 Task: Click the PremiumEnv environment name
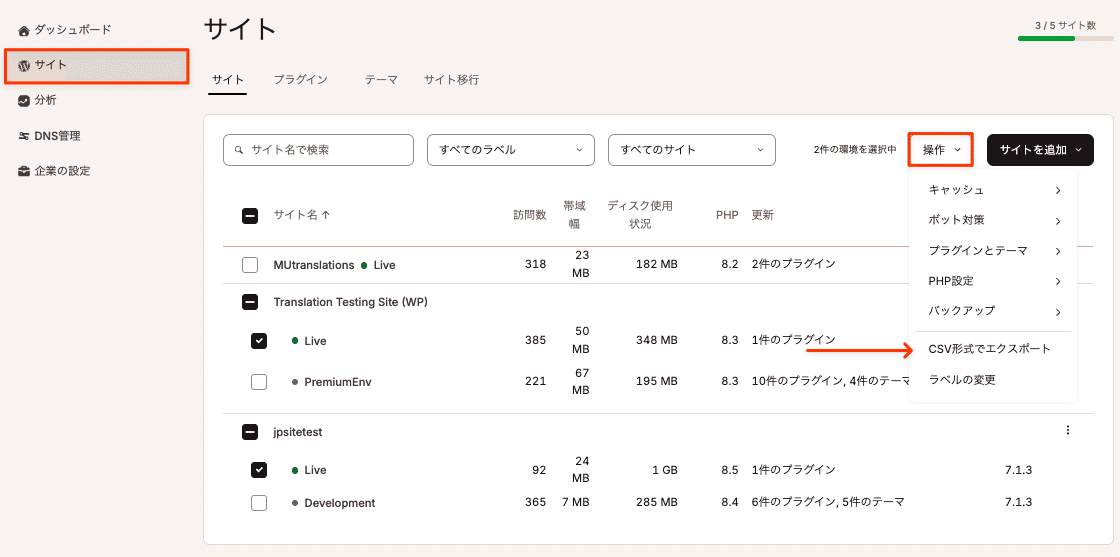pyautogui.click(x=338, y=382)
